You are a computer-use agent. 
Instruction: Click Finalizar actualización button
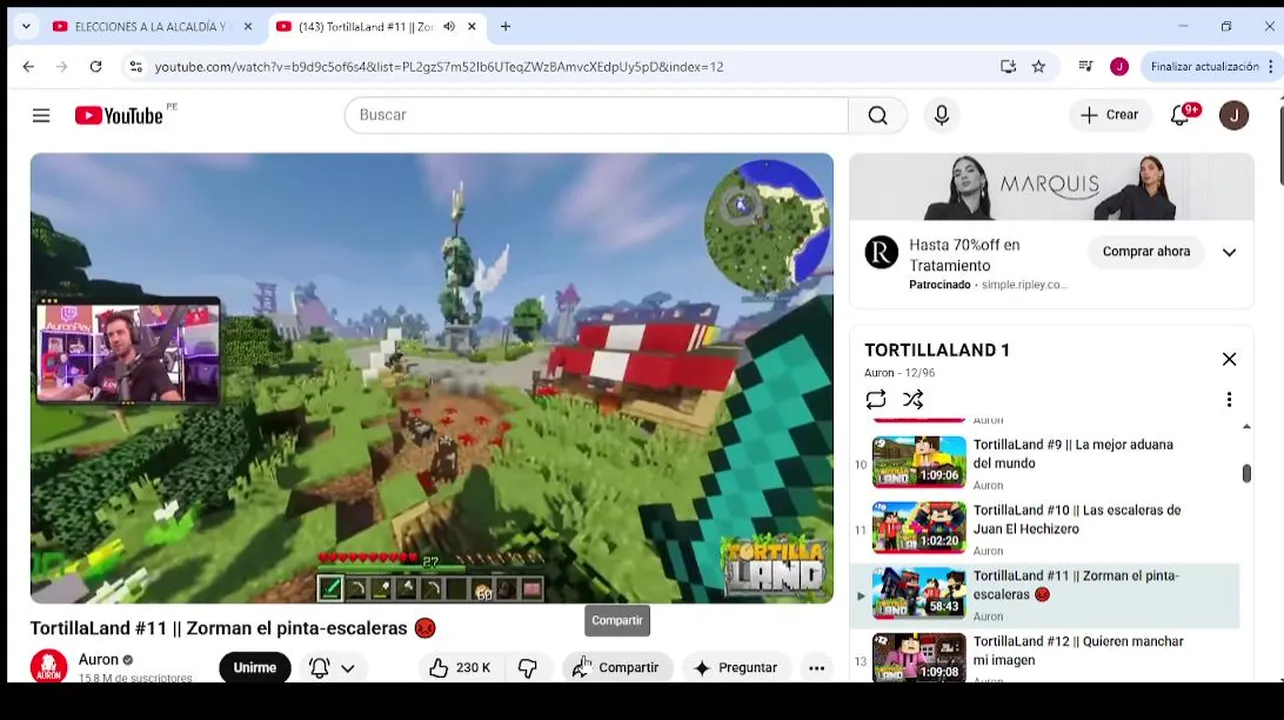[1204, 67]
